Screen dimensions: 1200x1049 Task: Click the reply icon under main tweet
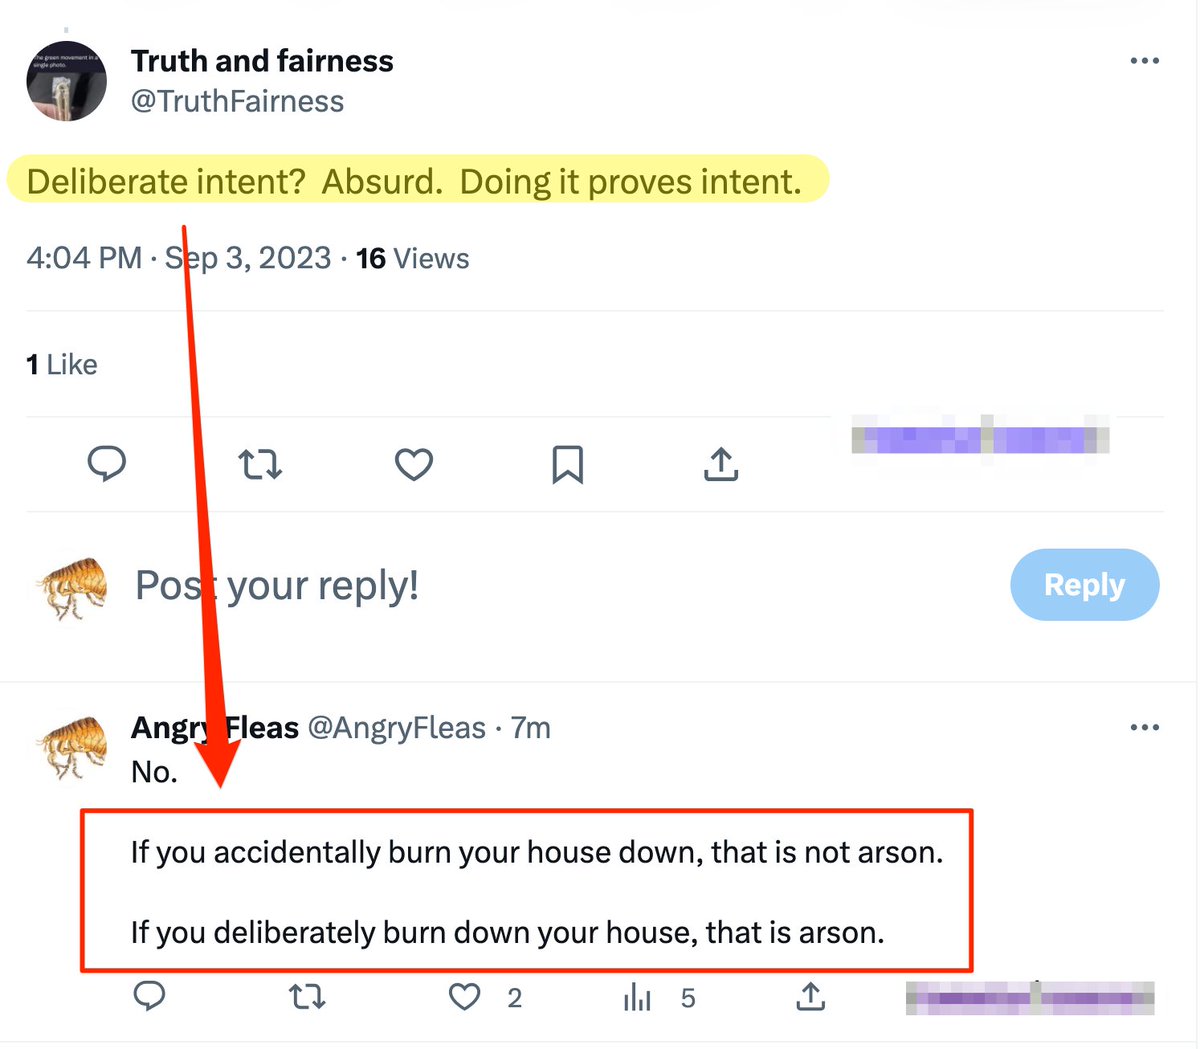pyautogui.click(x=107, y=464)
